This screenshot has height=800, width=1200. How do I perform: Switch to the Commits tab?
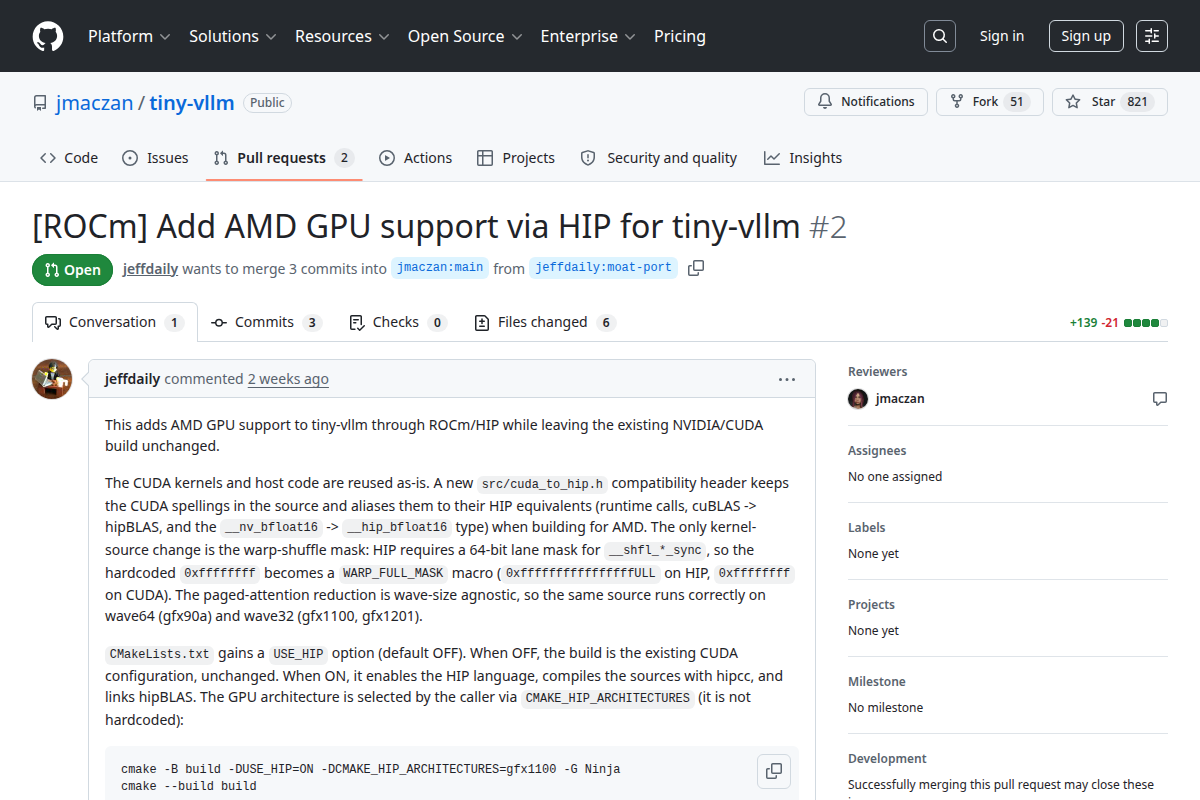(266, 322)
